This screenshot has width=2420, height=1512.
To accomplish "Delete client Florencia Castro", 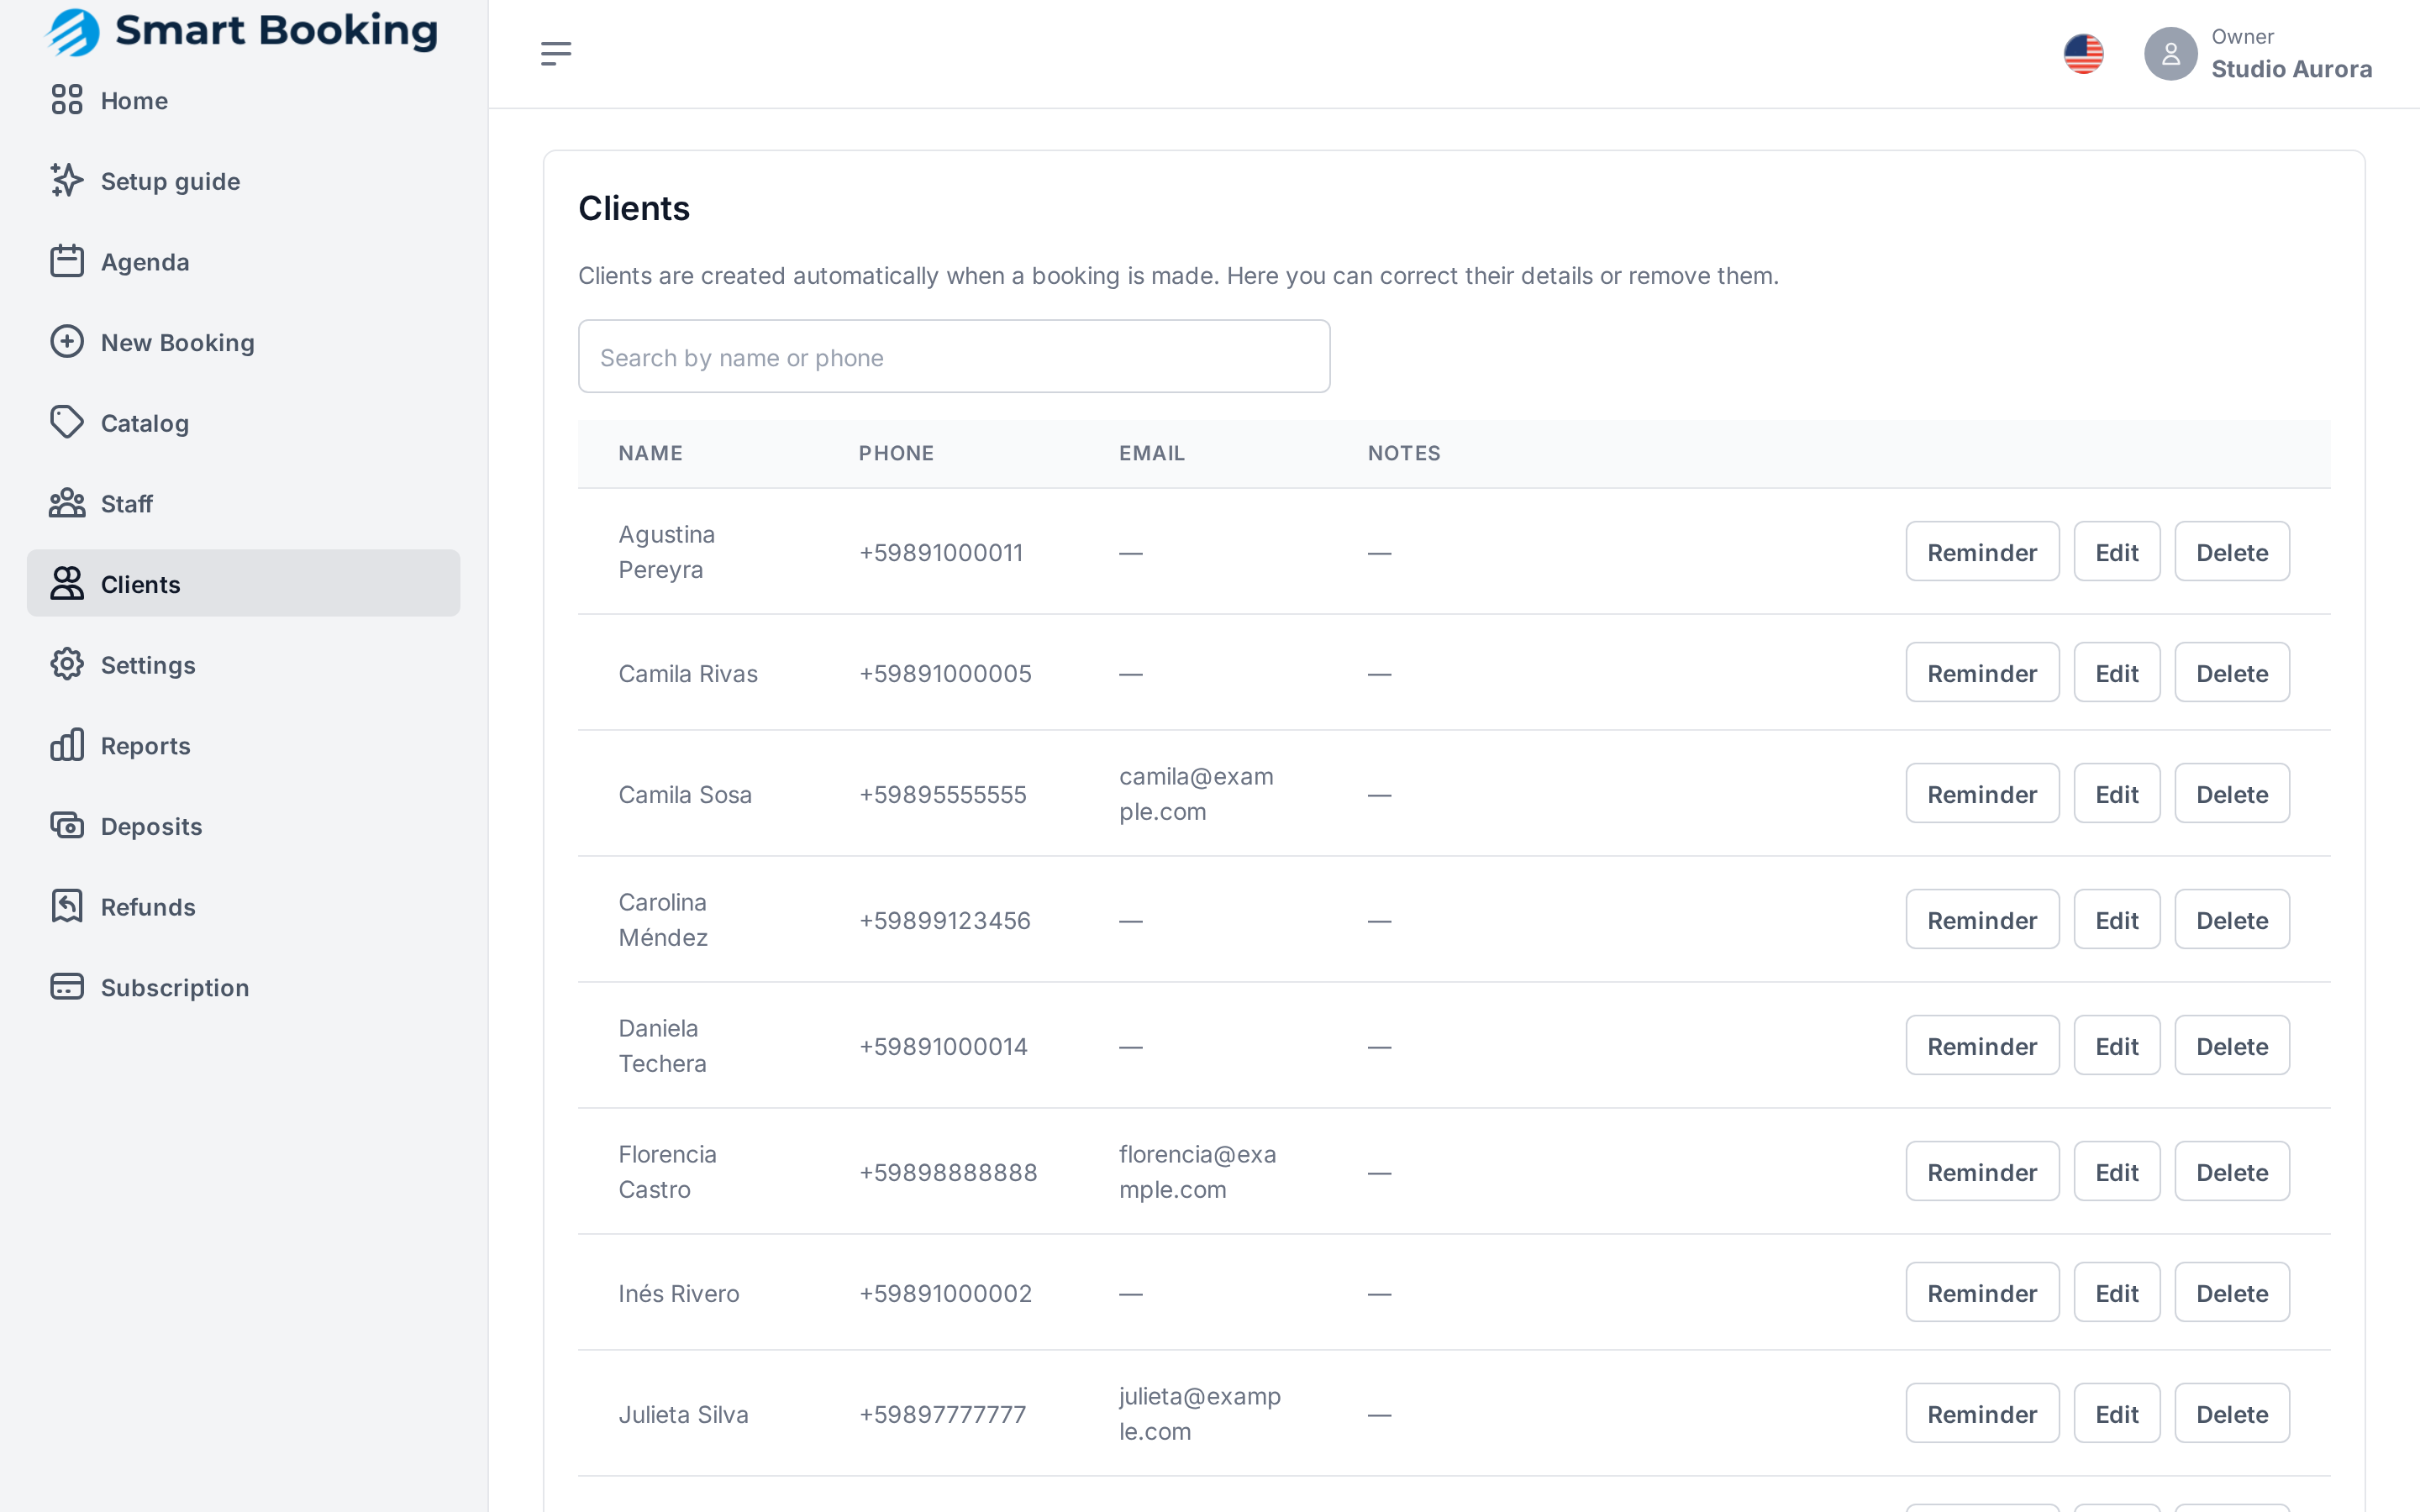I will [x=2231, y=1171].
